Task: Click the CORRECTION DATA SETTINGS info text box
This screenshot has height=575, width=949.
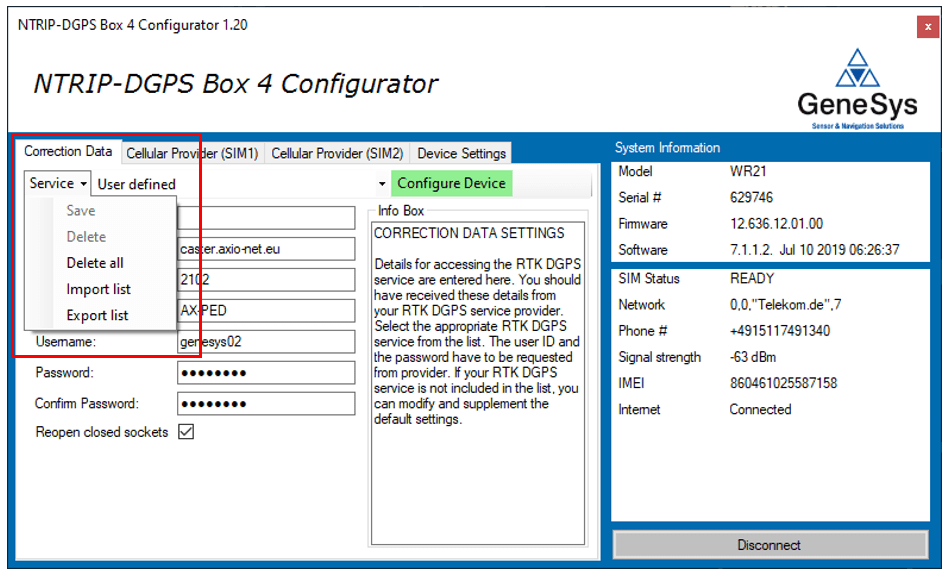Action: (478, 383)
